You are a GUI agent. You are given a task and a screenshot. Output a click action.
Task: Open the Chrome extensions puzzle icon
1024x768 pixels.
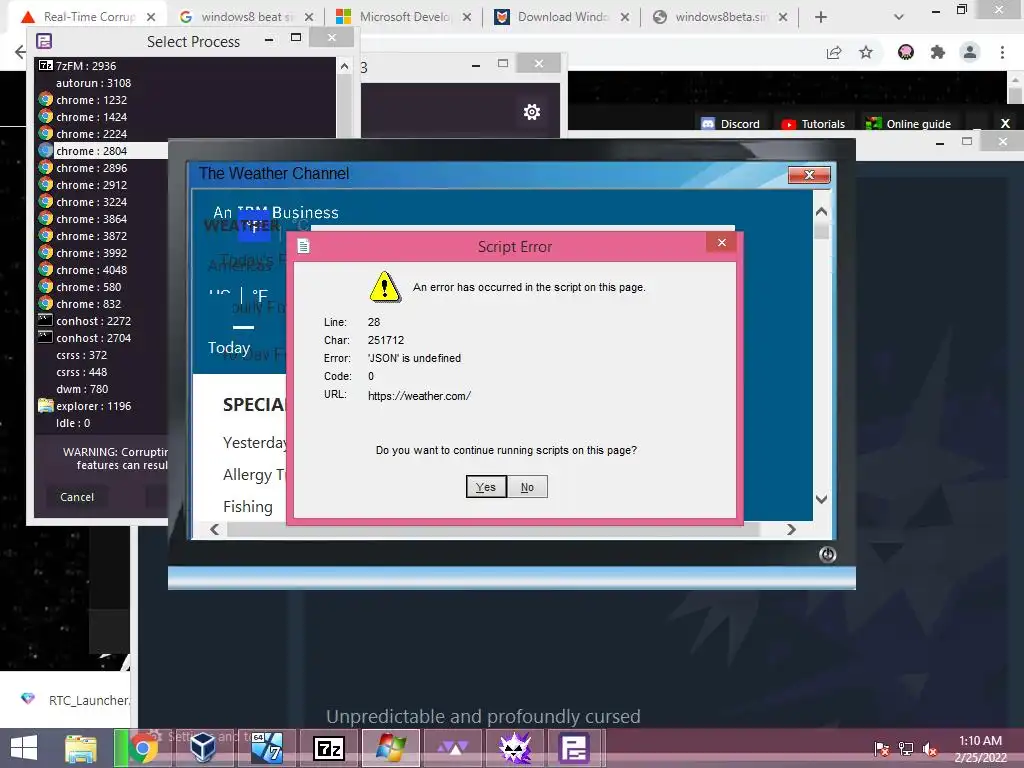coord(938,52)
